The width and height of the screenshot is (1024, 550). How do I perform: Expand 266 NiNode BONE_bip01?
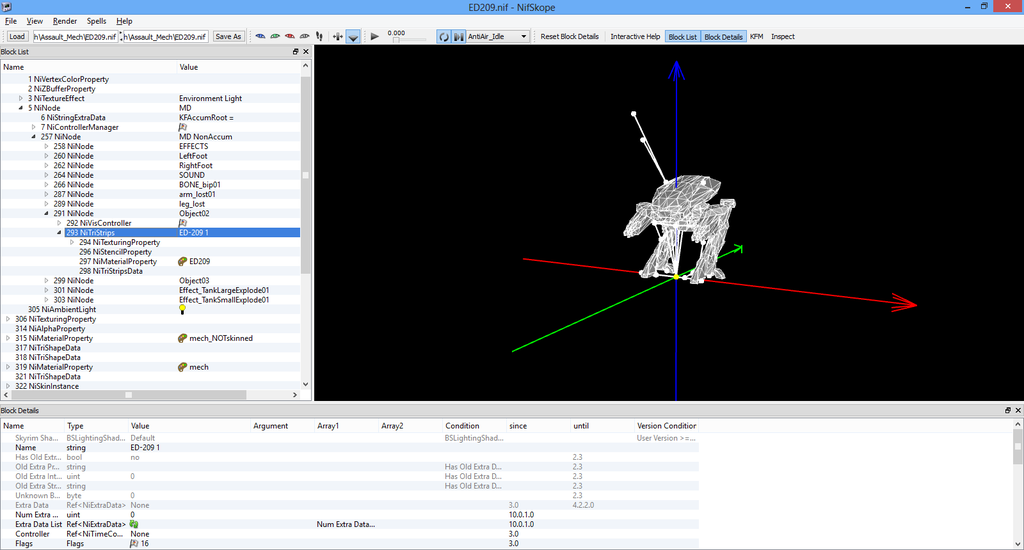(46, 185)
